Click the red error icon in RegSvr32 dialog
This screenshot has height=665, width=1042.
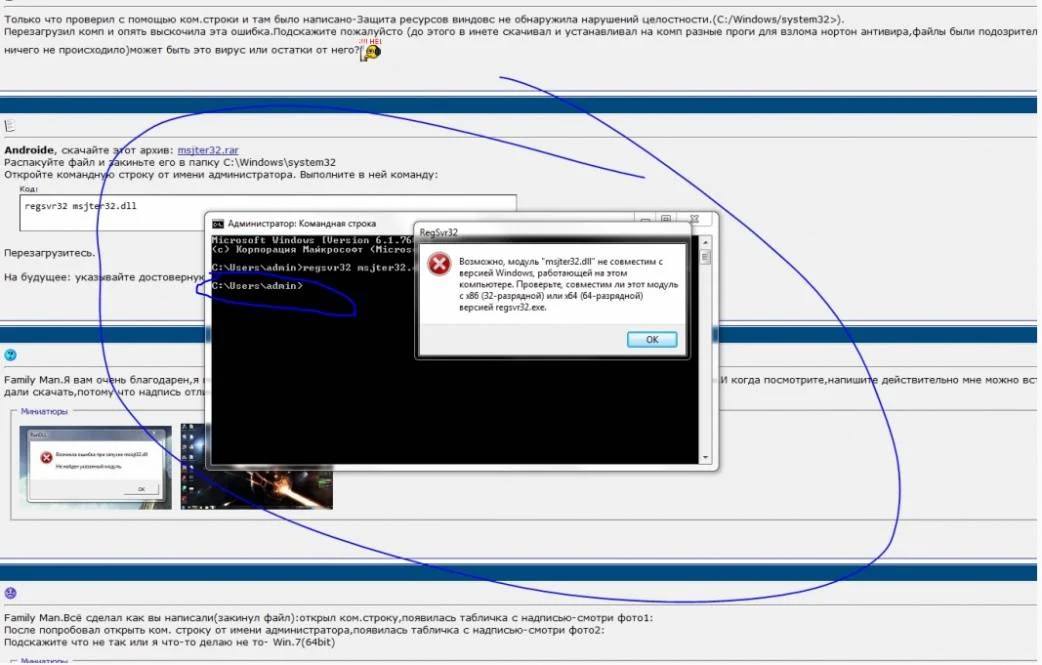[439, 264]
